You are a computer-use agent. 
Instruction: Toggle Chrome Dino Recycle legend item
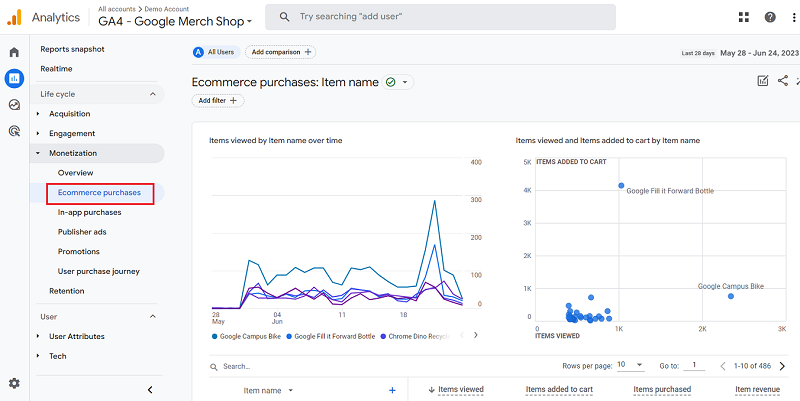click(415, 337)
